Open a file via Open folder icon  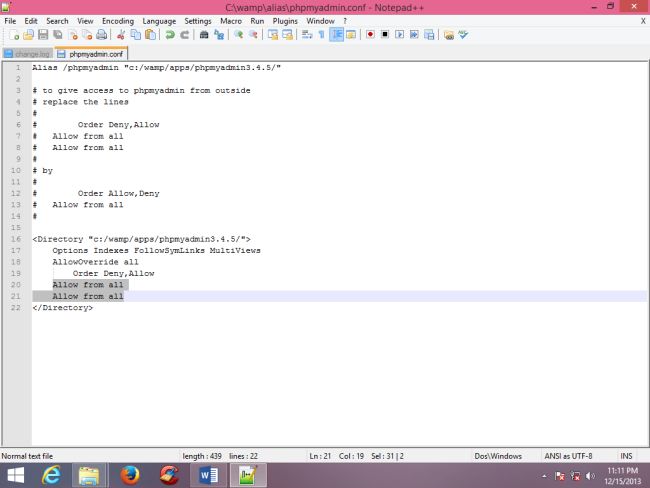click(x=28, y=35)
